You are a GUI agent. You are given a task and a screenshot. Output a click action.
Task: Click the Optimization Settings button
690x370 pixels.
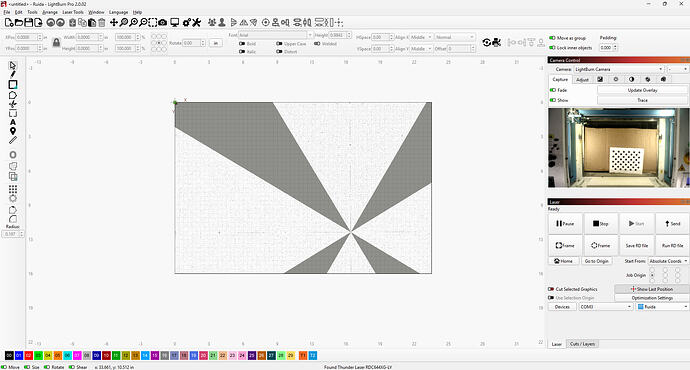(652, 298)
